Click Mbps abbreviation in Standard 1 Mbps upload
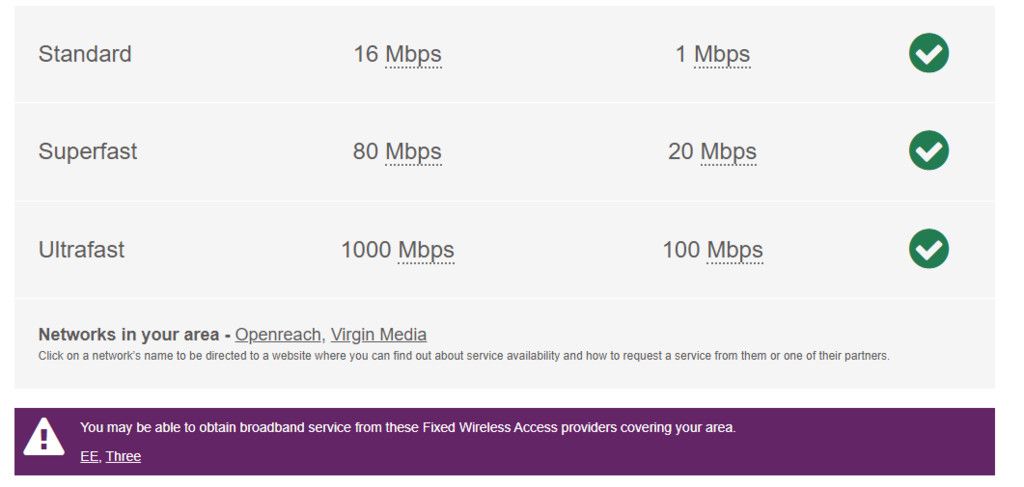The image size is (1024, 487). pyautogui.click(x=722, y=54)
